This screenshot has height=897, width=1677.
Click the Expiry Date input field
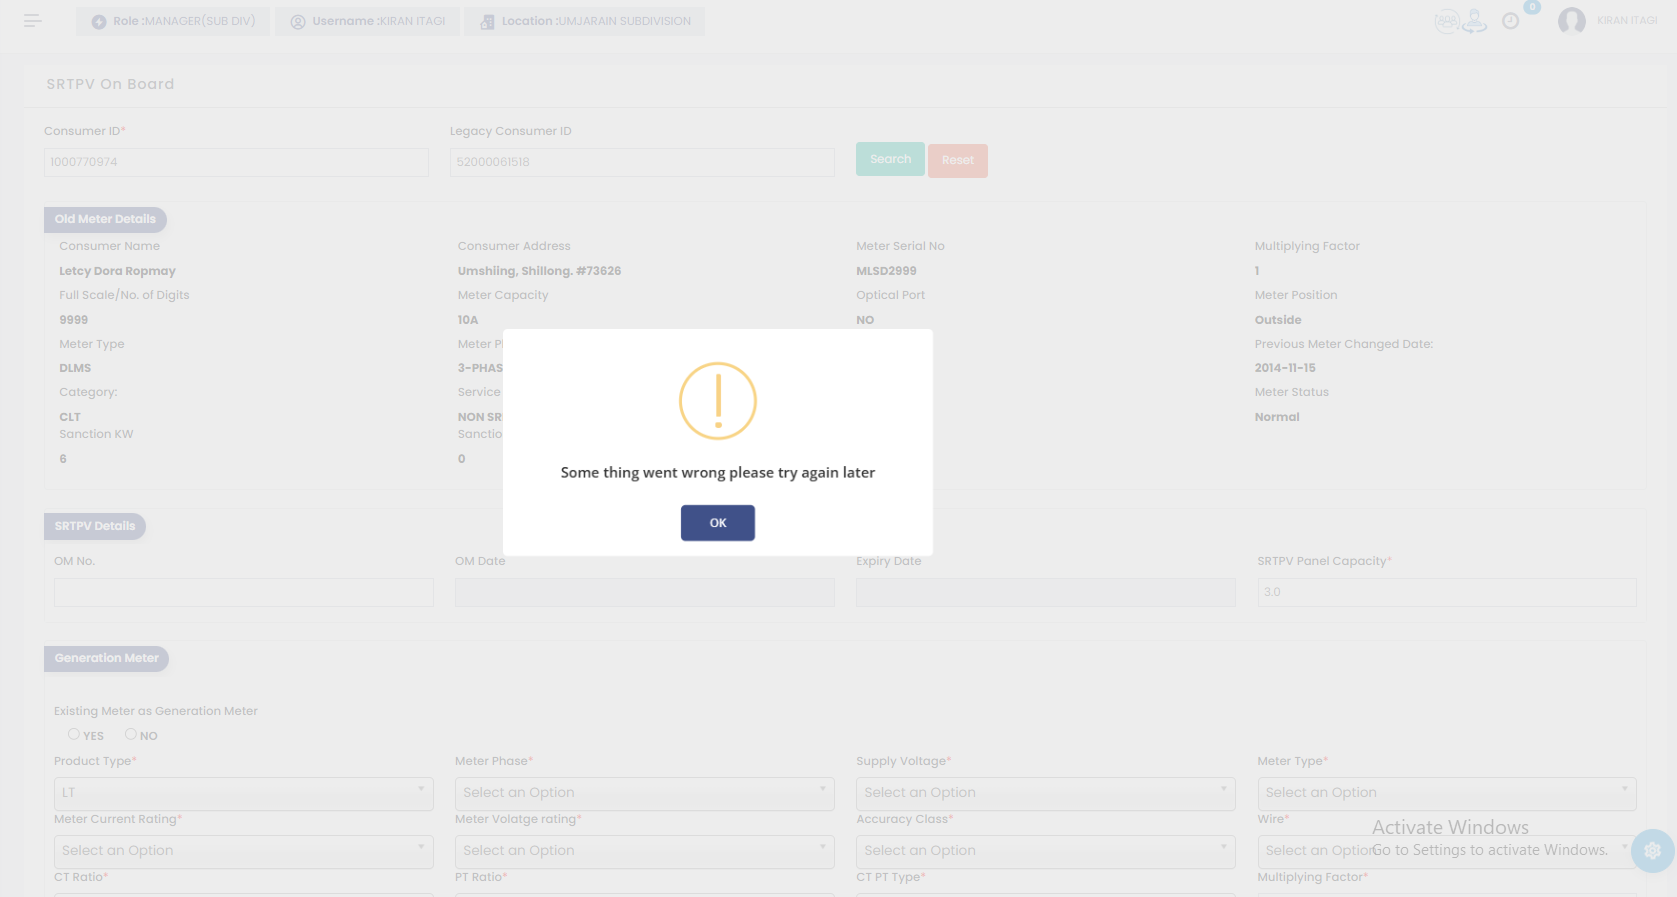coord(1046,592)
